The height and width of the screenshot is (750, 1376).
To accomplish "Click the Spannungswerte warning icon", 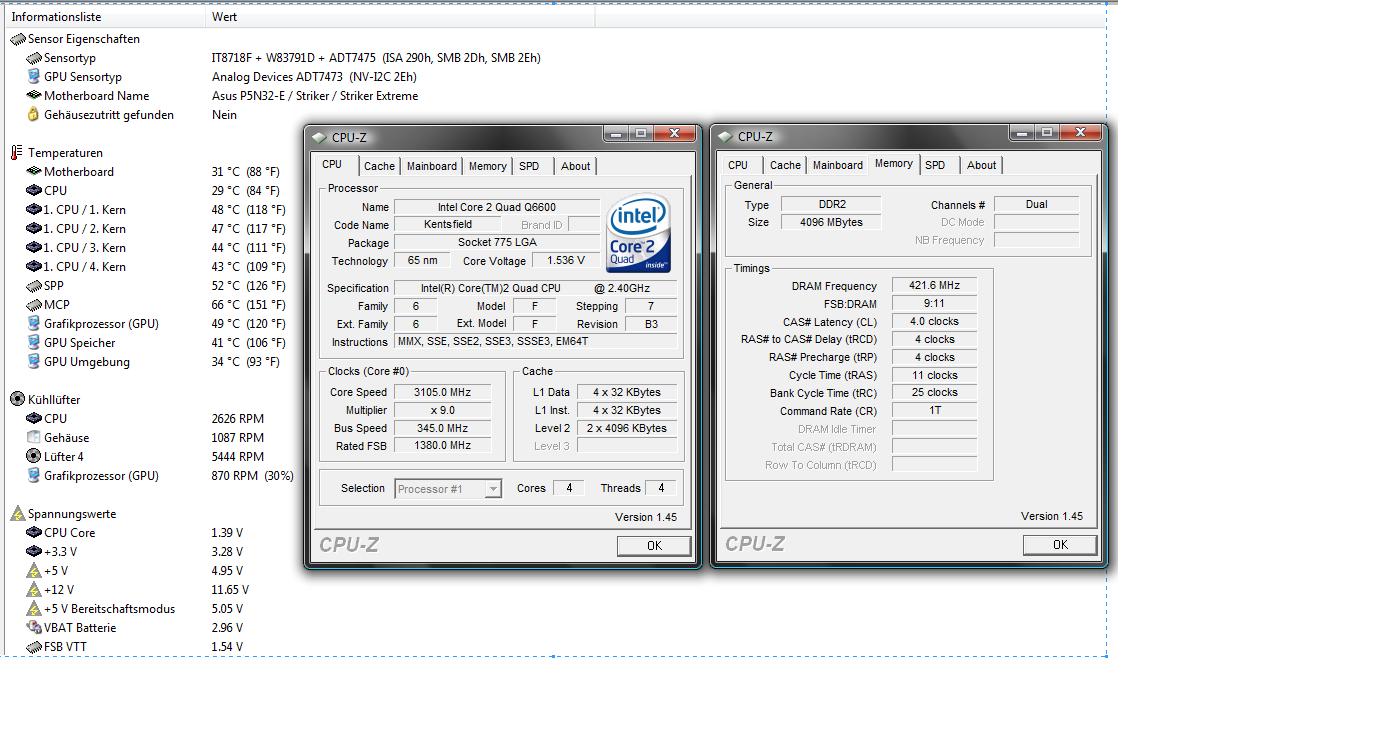I will click(17, 514).
